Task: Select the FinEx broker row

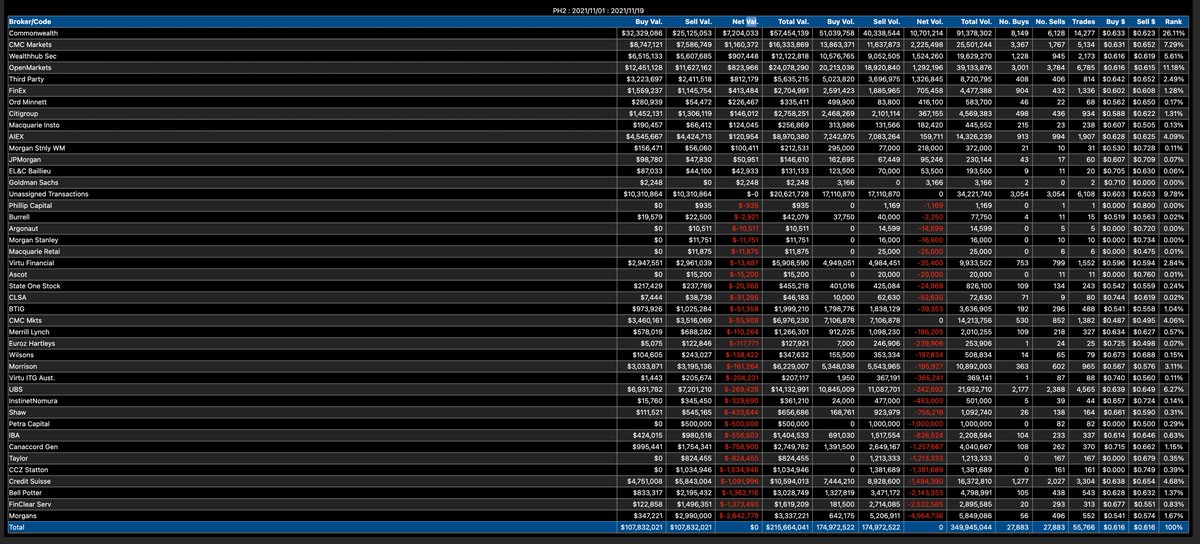Action: pos(600,92)
